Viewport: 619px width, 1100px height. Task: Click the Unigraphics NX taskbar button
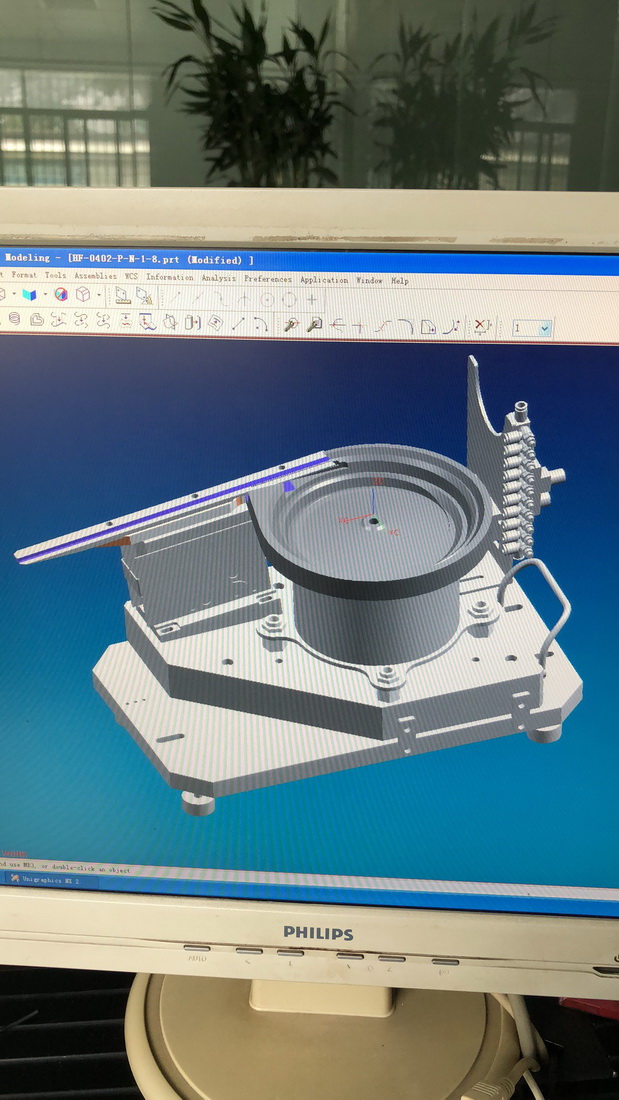point(44,877)
